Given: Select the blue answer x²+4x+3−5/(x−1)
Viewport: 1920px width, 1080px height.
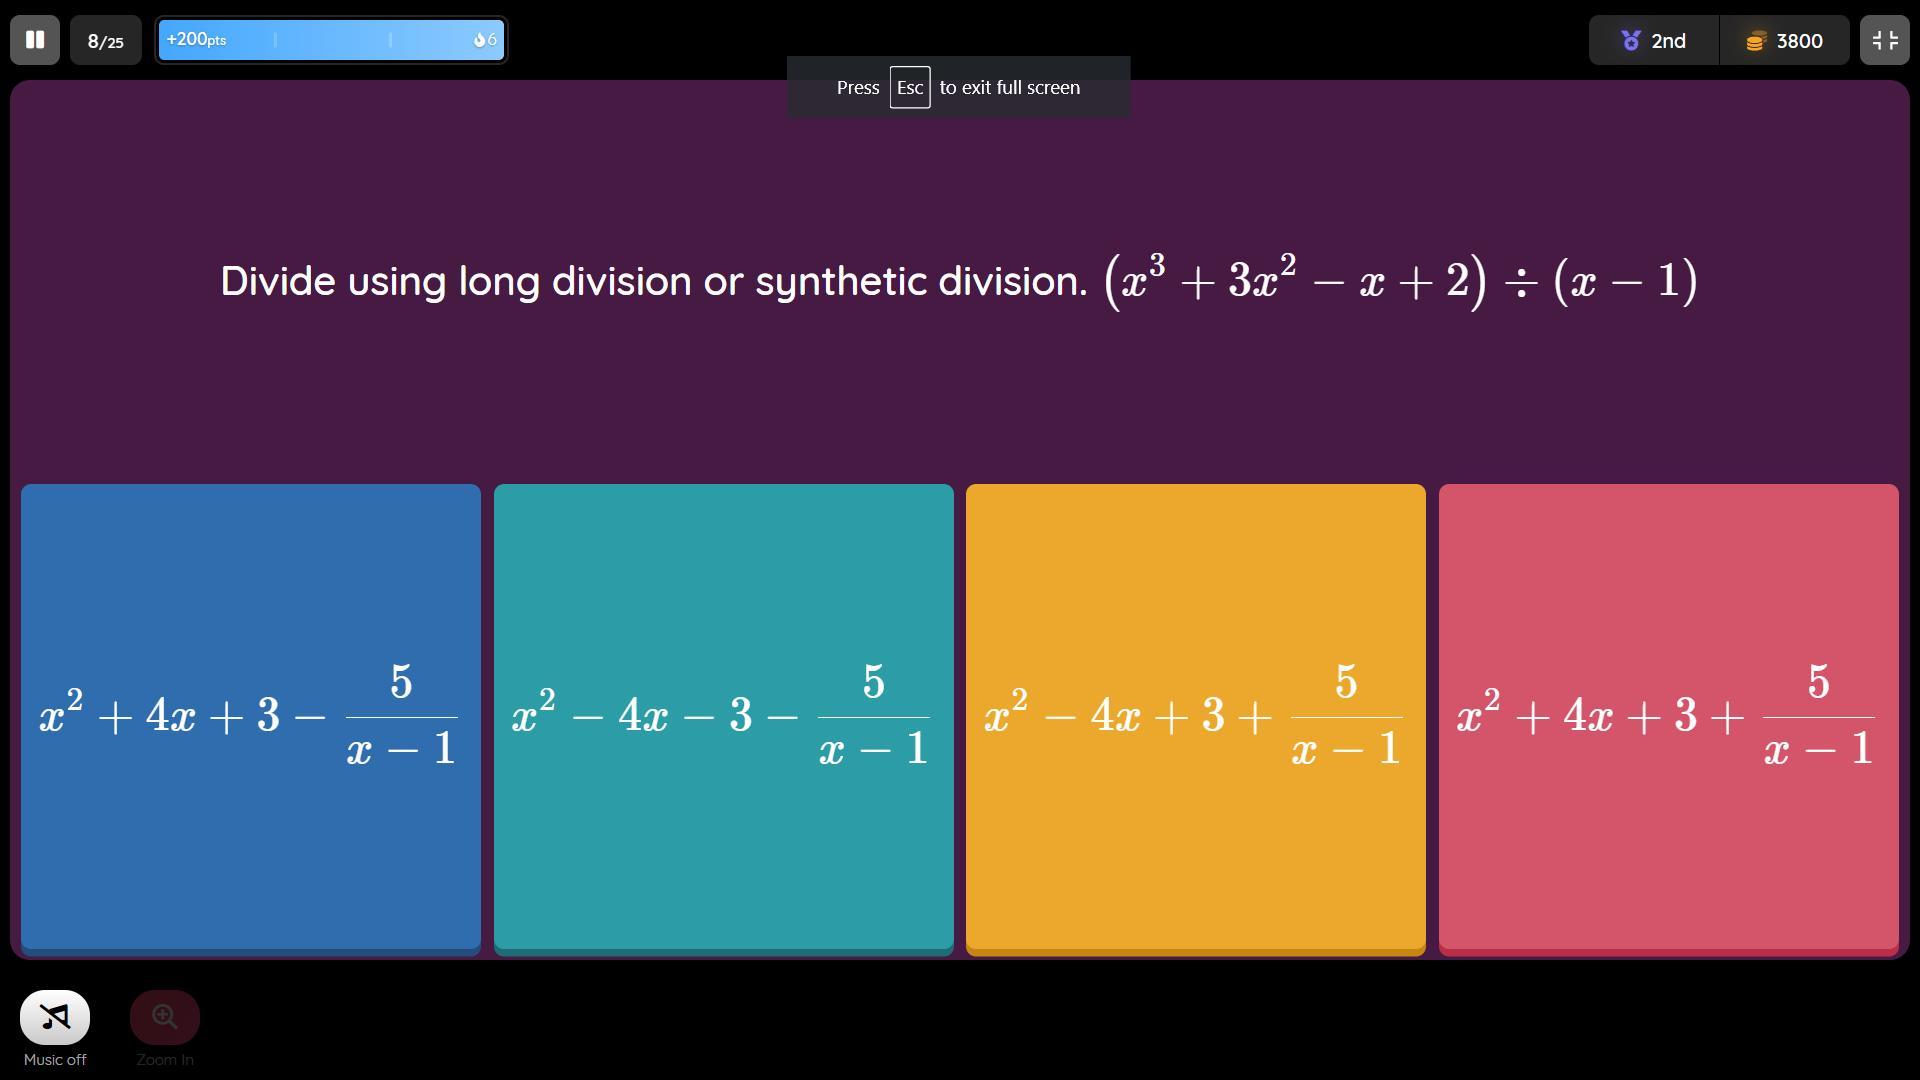Looking at the screenshot, I should click(251, 716).
